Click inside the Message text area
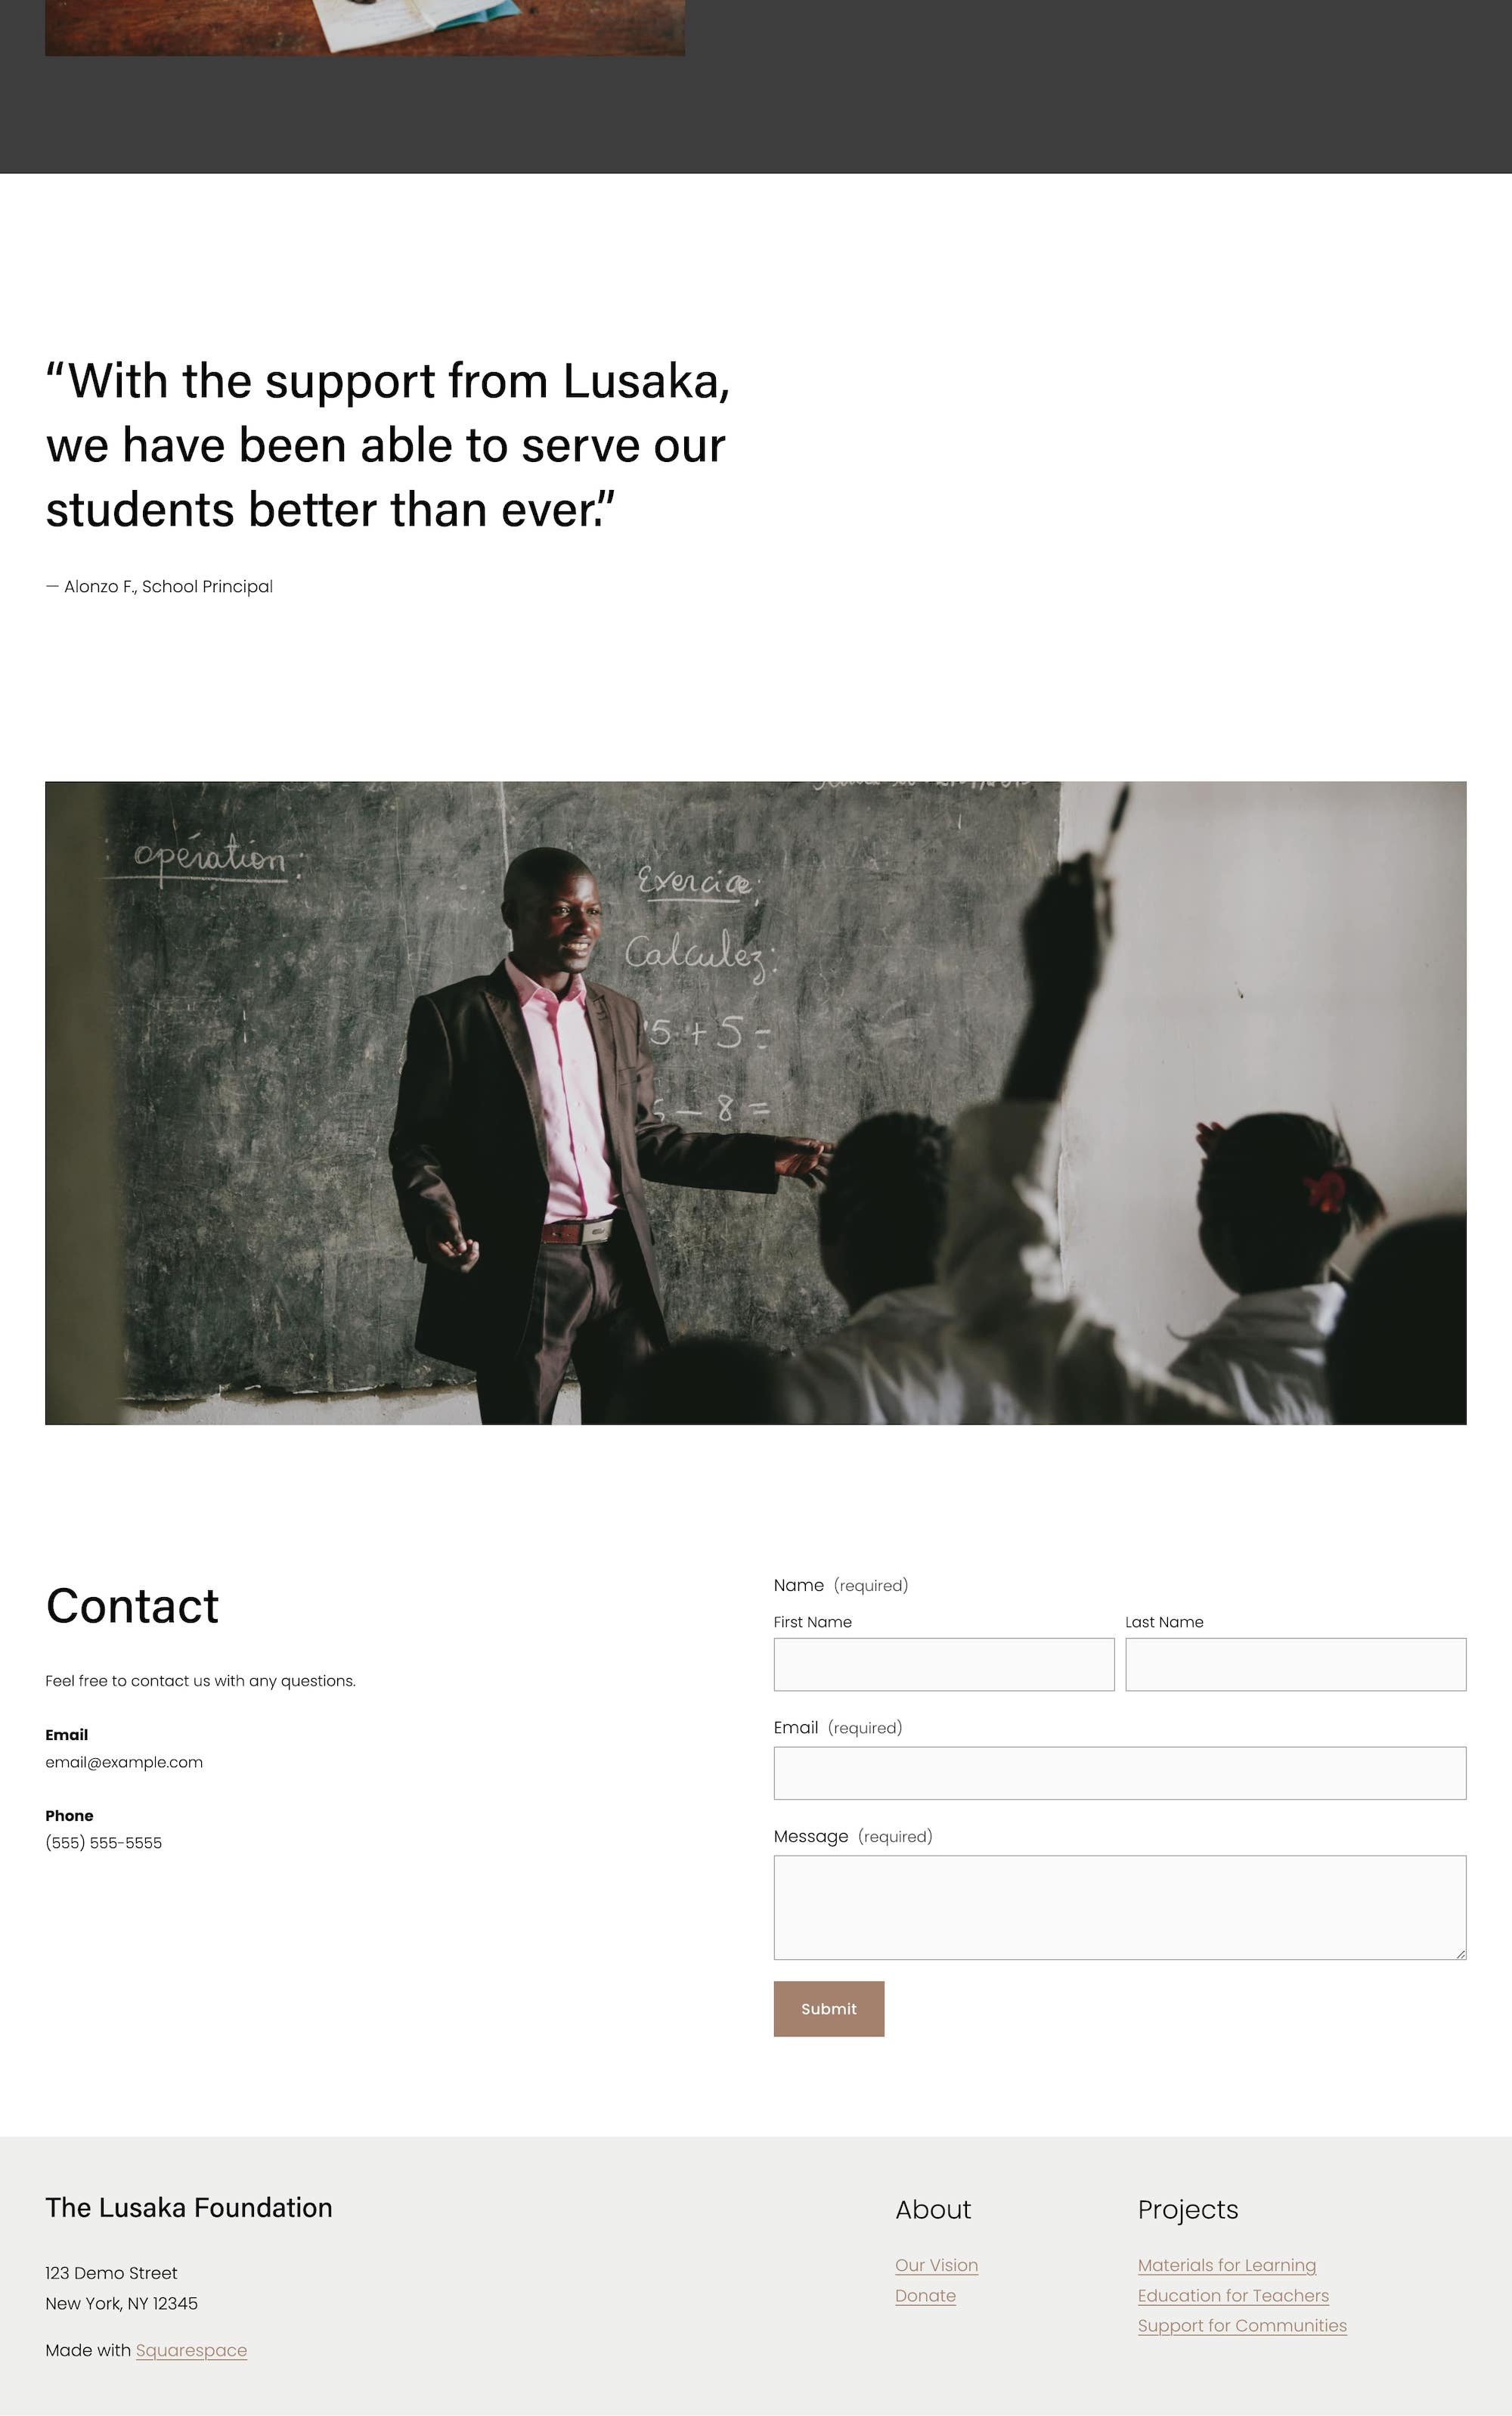The height and width of the screenshot is (2416, 1512). click(1120, 1907)
